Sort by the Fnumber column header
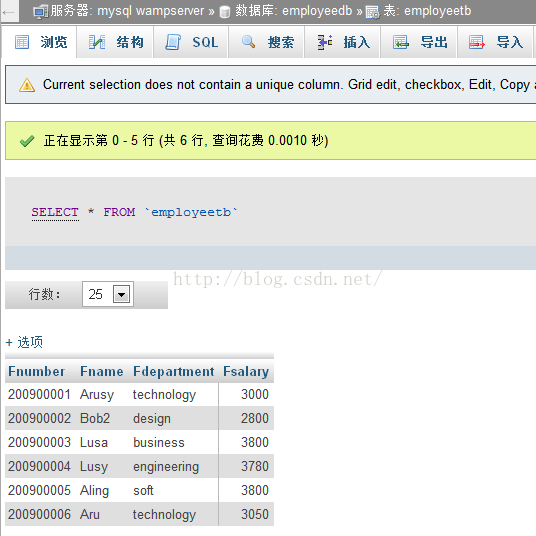Viewport: 536px width, 536px height. point(37,372)
